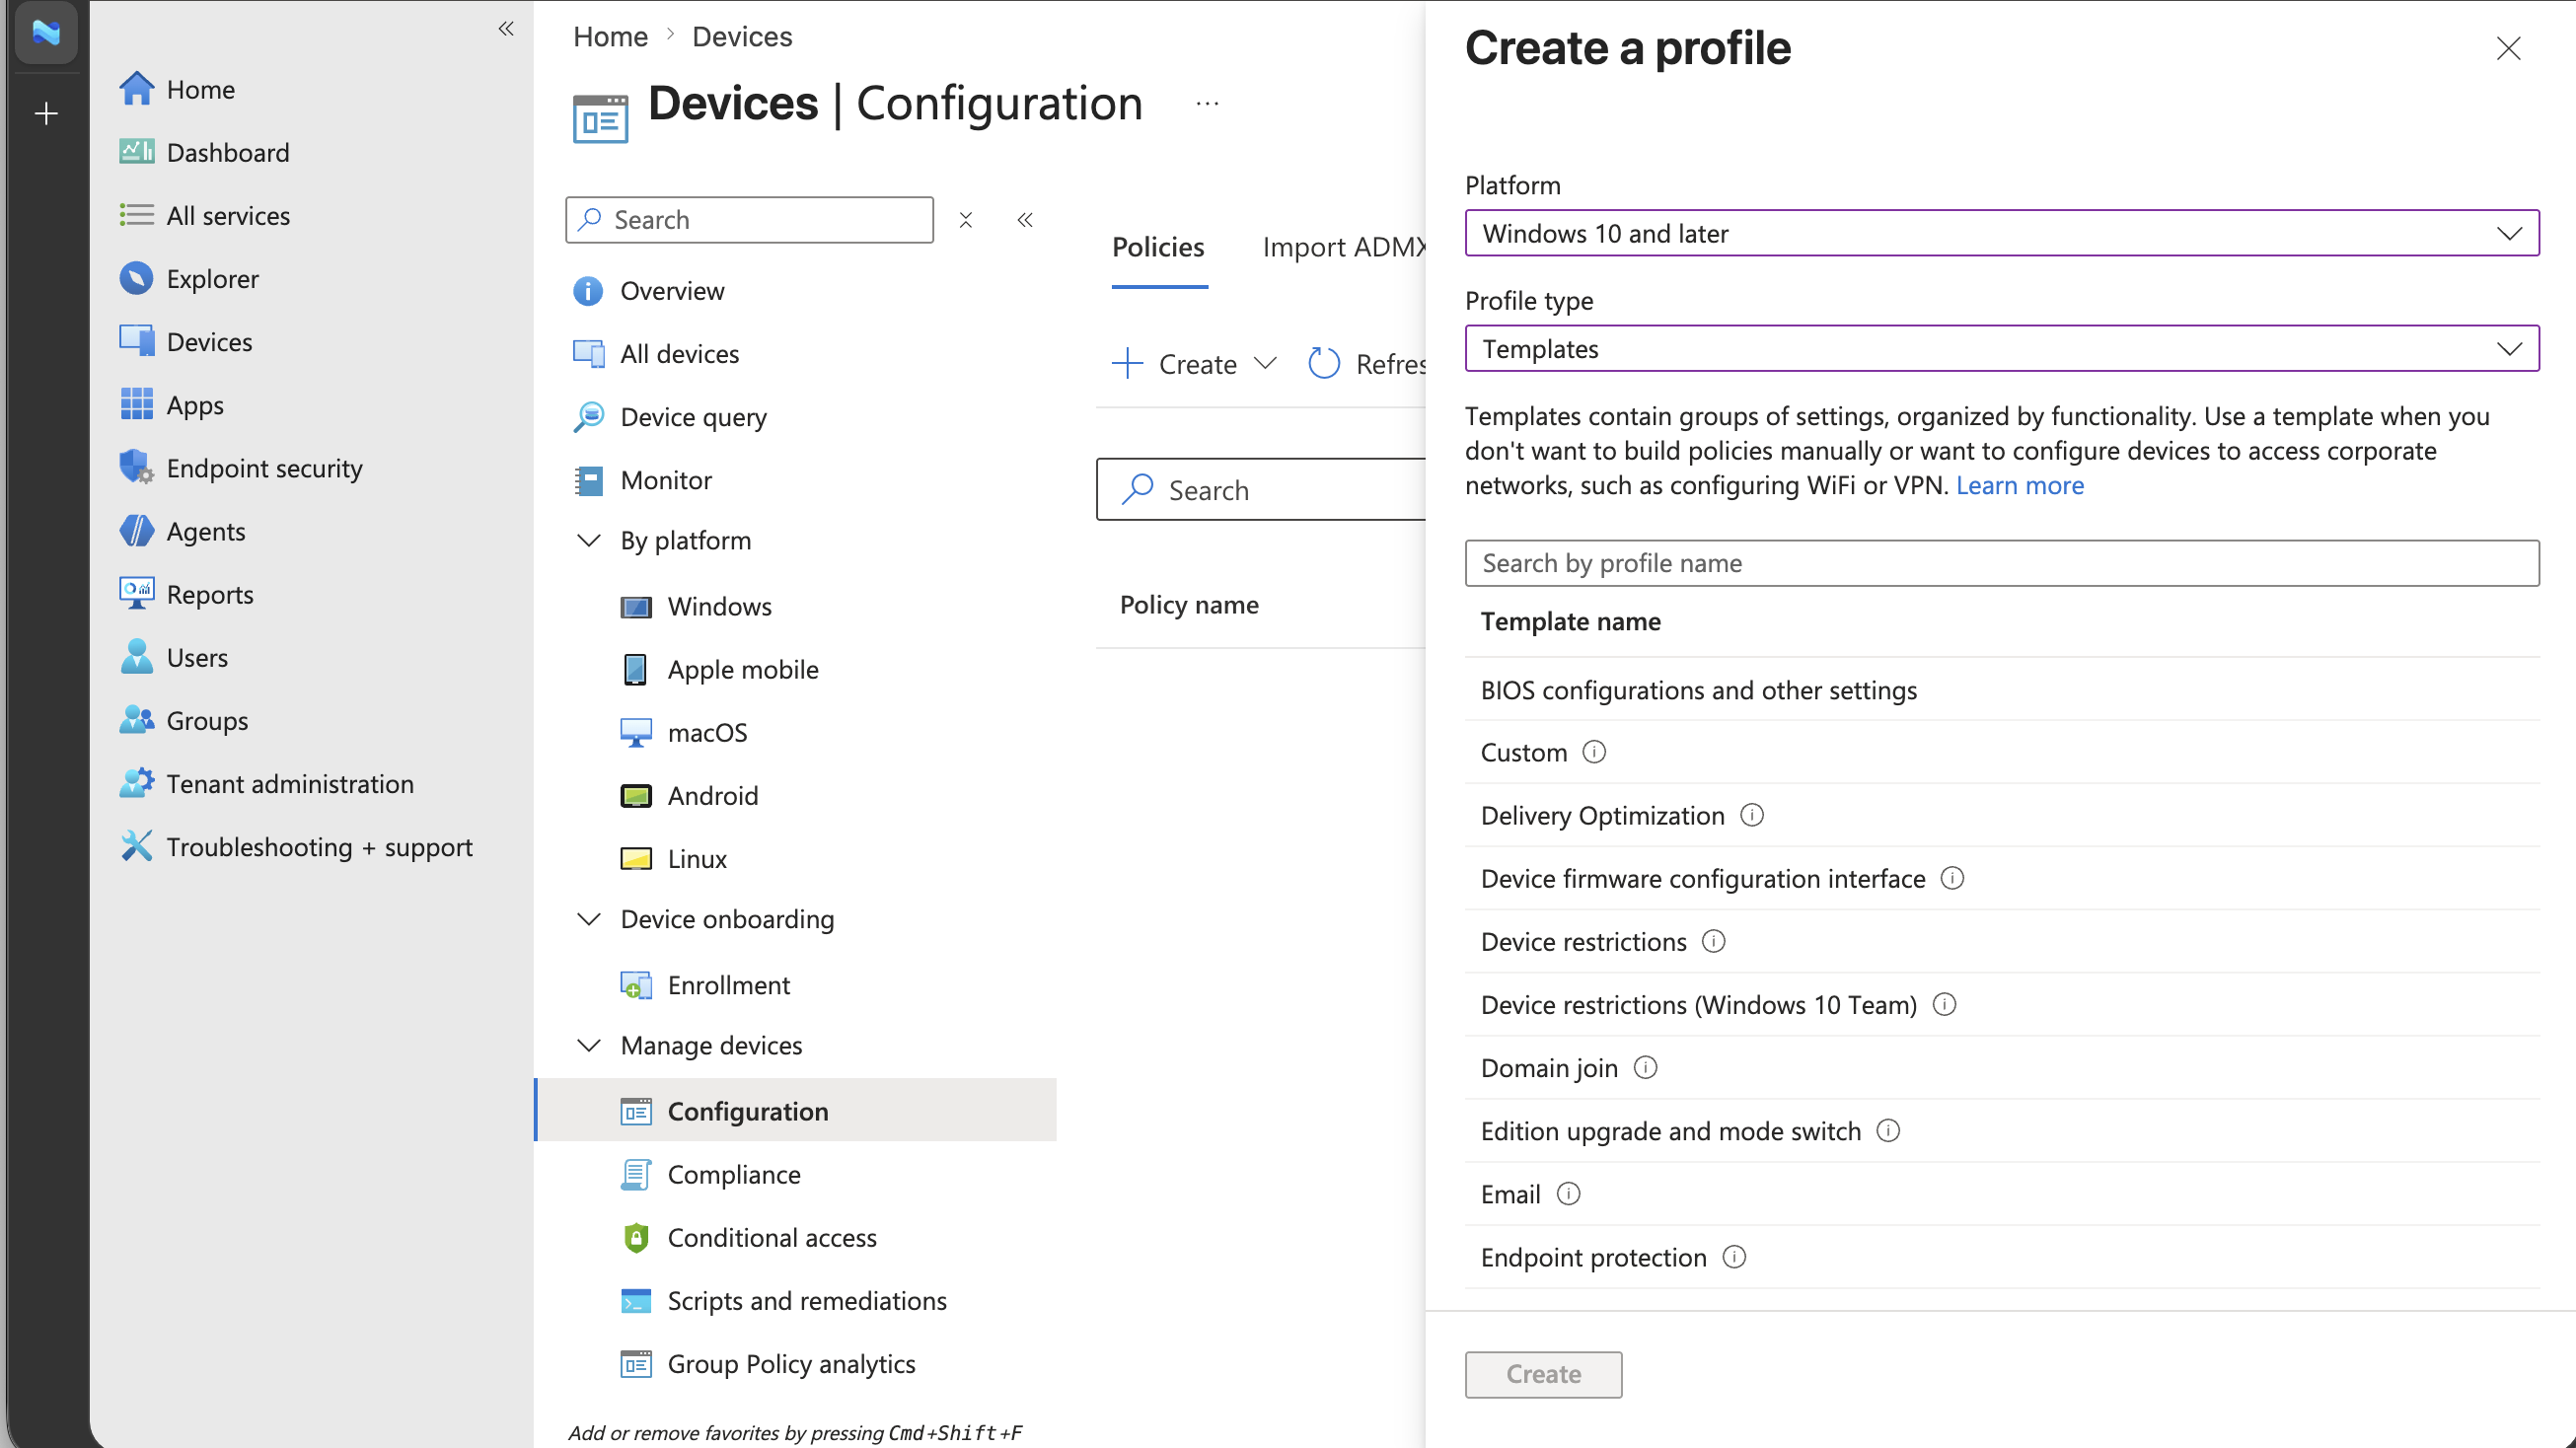
Task: Click info icon next to Delivery Optimization
Action: point(1752,814)
